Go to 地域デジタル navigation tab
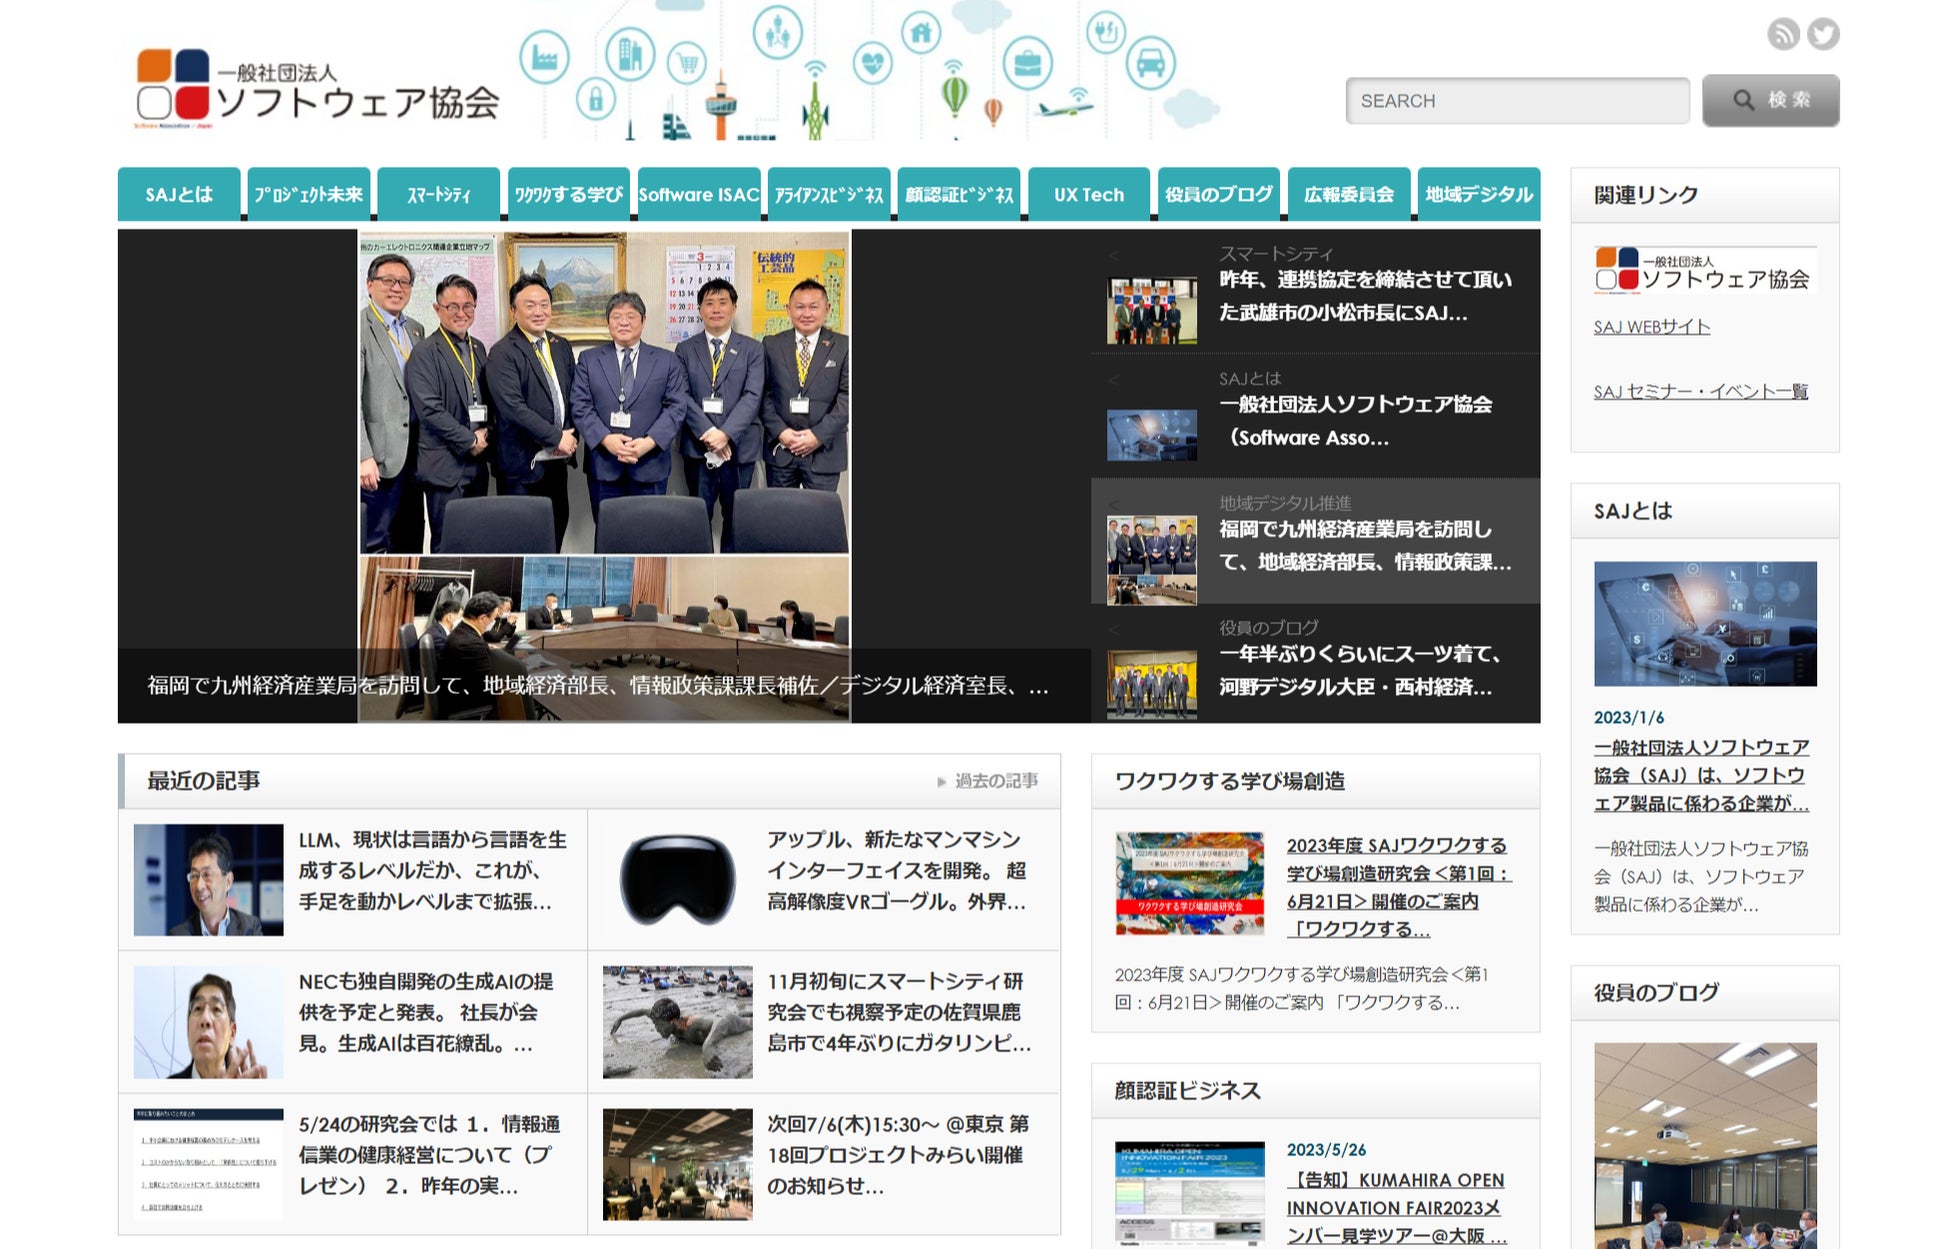The image size is (1950, 1249). click(x=1478, y=194)
